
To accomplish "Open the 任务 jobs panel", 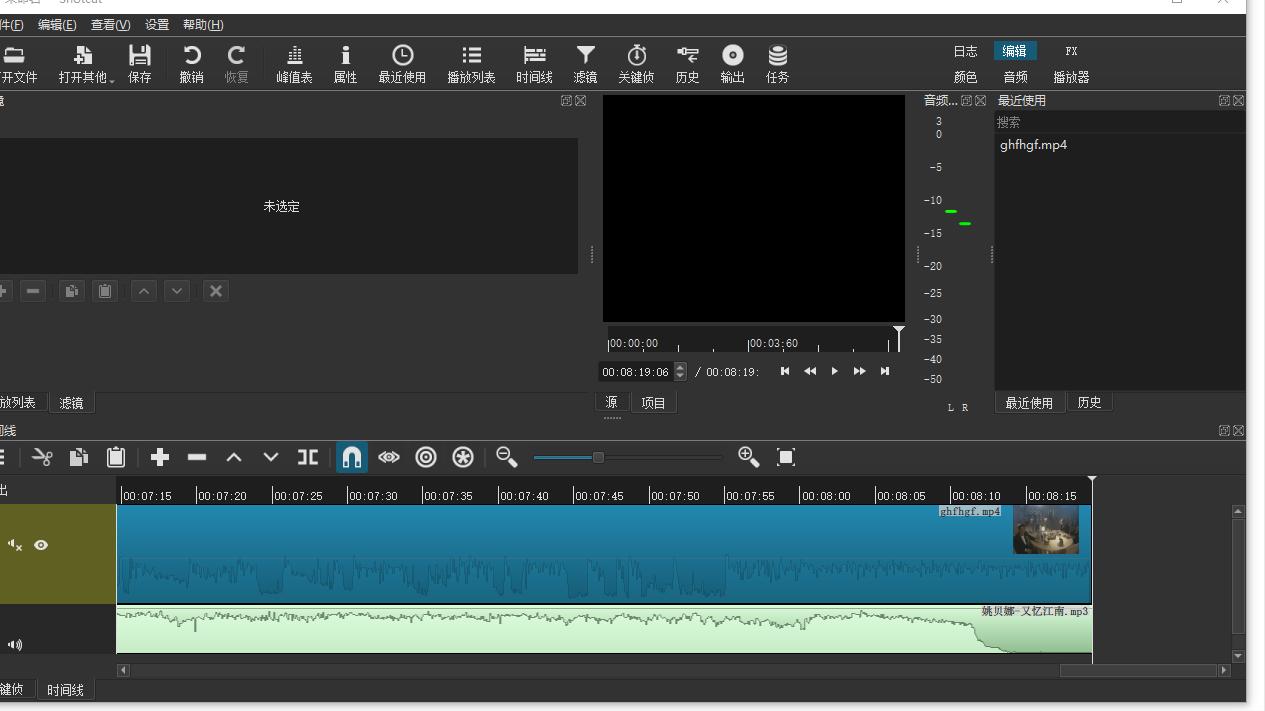I will (777, 64).
